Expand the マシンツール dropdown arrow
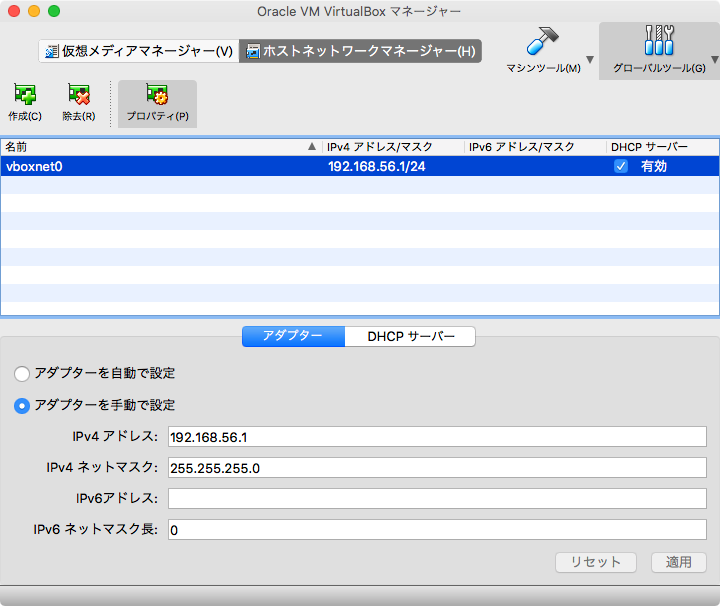 pyautogui.click(x=591, y=60)
